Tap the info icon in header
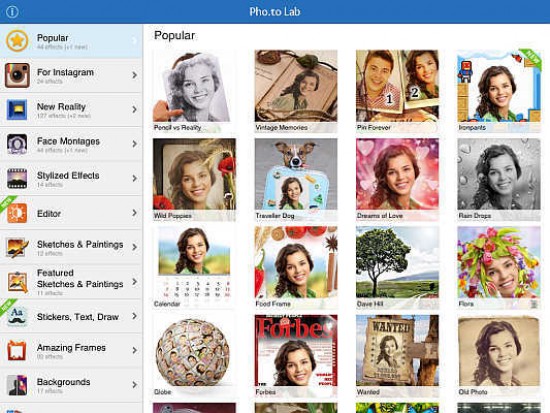The width and height of the screenshot is (550, 413). pyautogui.click(x=12, y=12)
